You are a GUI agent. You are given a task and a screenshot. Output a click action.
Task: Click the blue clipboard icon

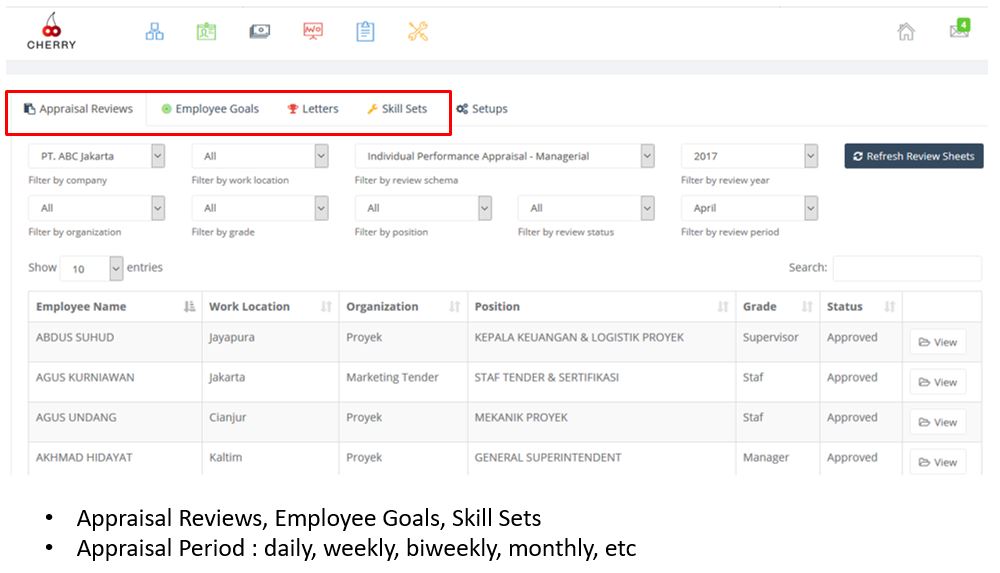click(x=365, y=32)
